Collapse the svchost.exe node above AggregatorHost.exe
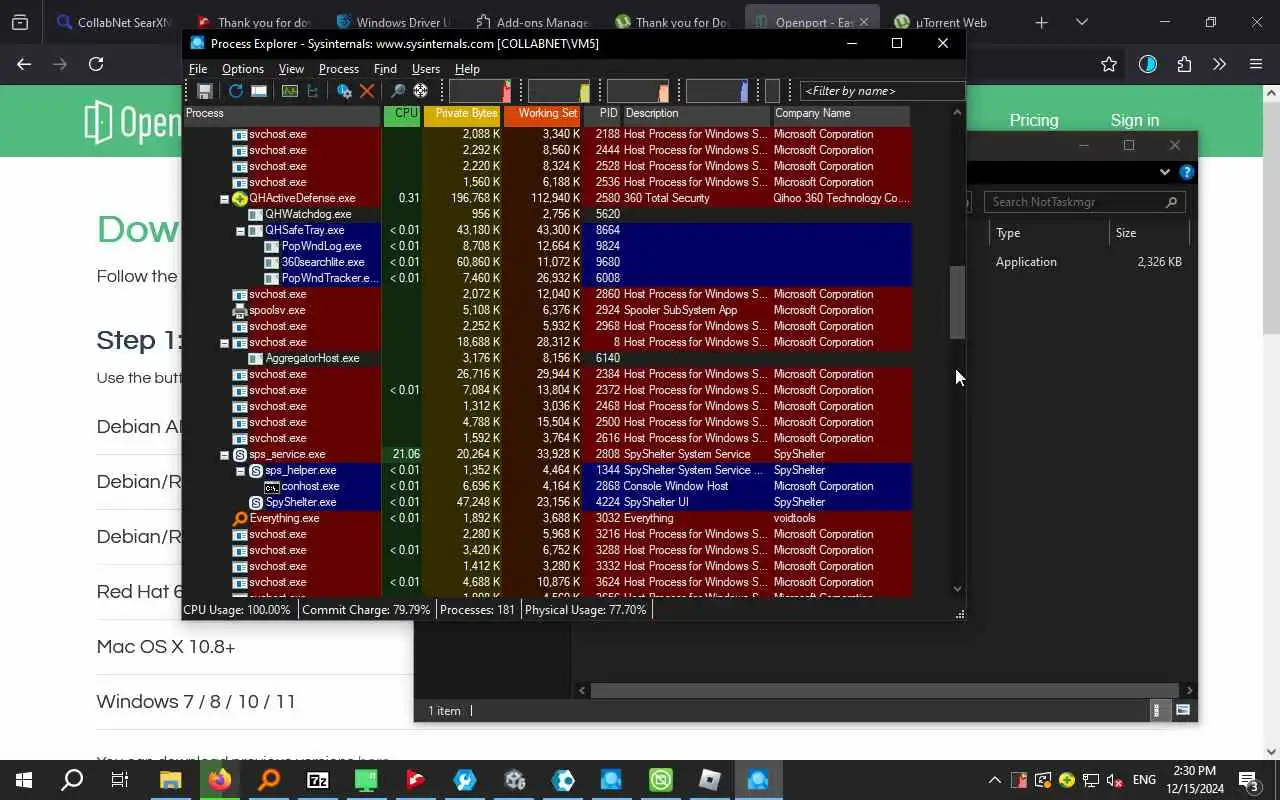The image size is (1280, 800). click(224, 343)
